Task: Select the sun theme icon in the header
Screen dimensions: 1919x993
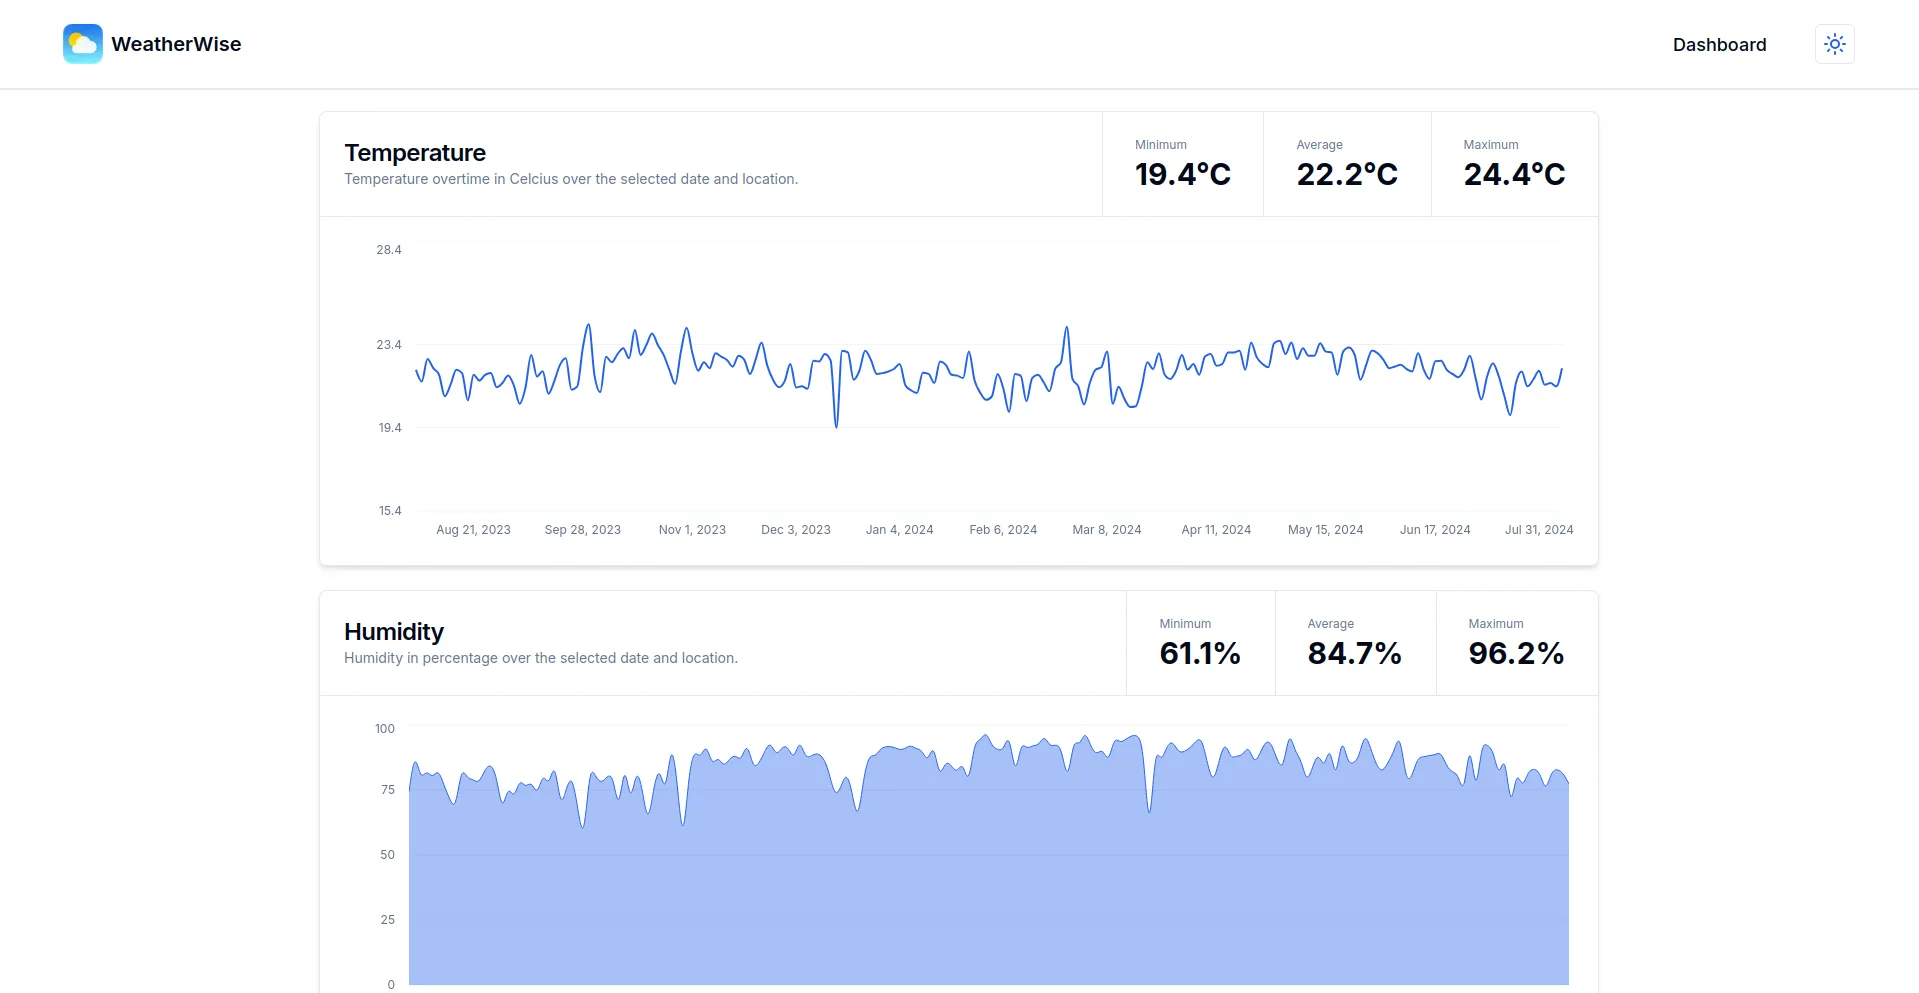Action: coord(1835,43)
